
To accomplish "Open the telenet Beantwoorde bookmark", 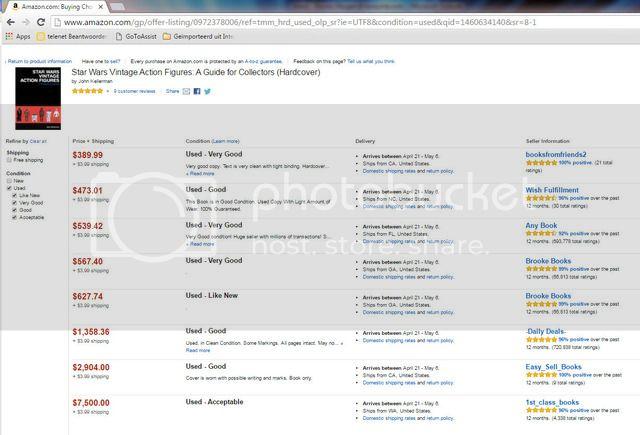I will (x=71, y=36).
